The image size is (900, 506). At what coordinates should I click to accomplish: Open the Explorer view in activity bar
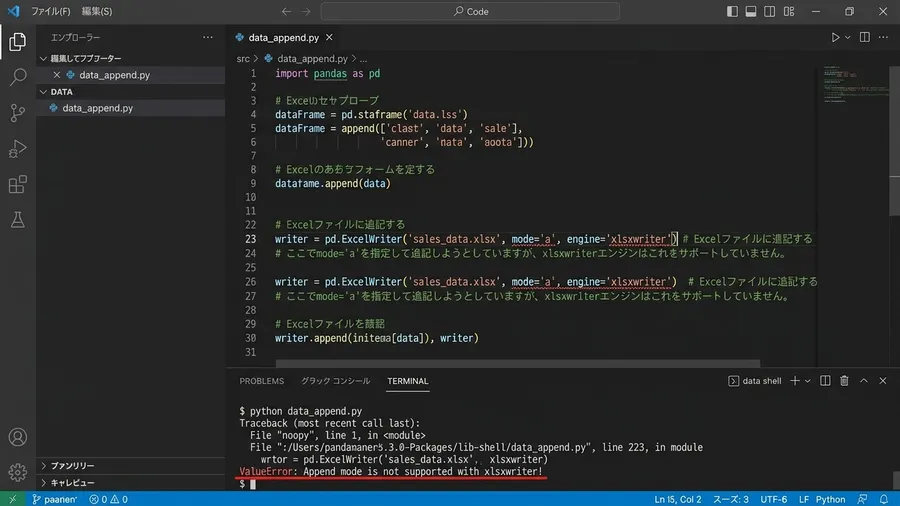point(17,42)
